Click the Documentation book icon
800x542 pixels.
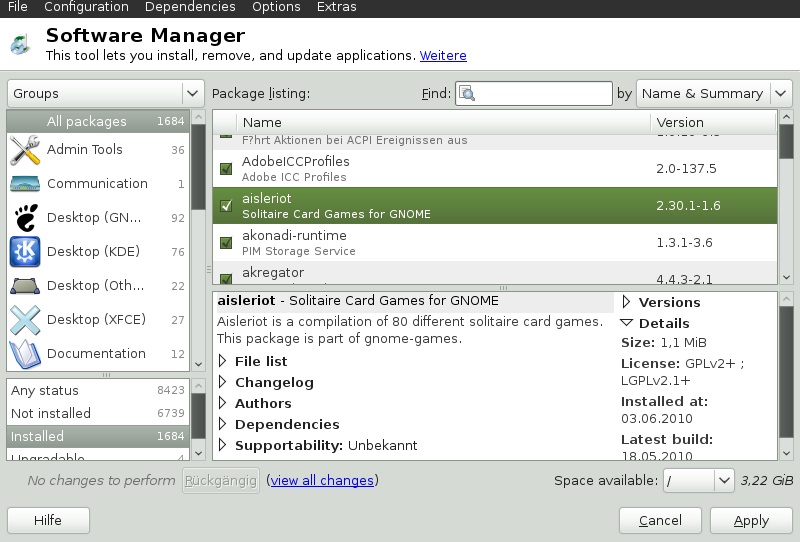(24, 354)
